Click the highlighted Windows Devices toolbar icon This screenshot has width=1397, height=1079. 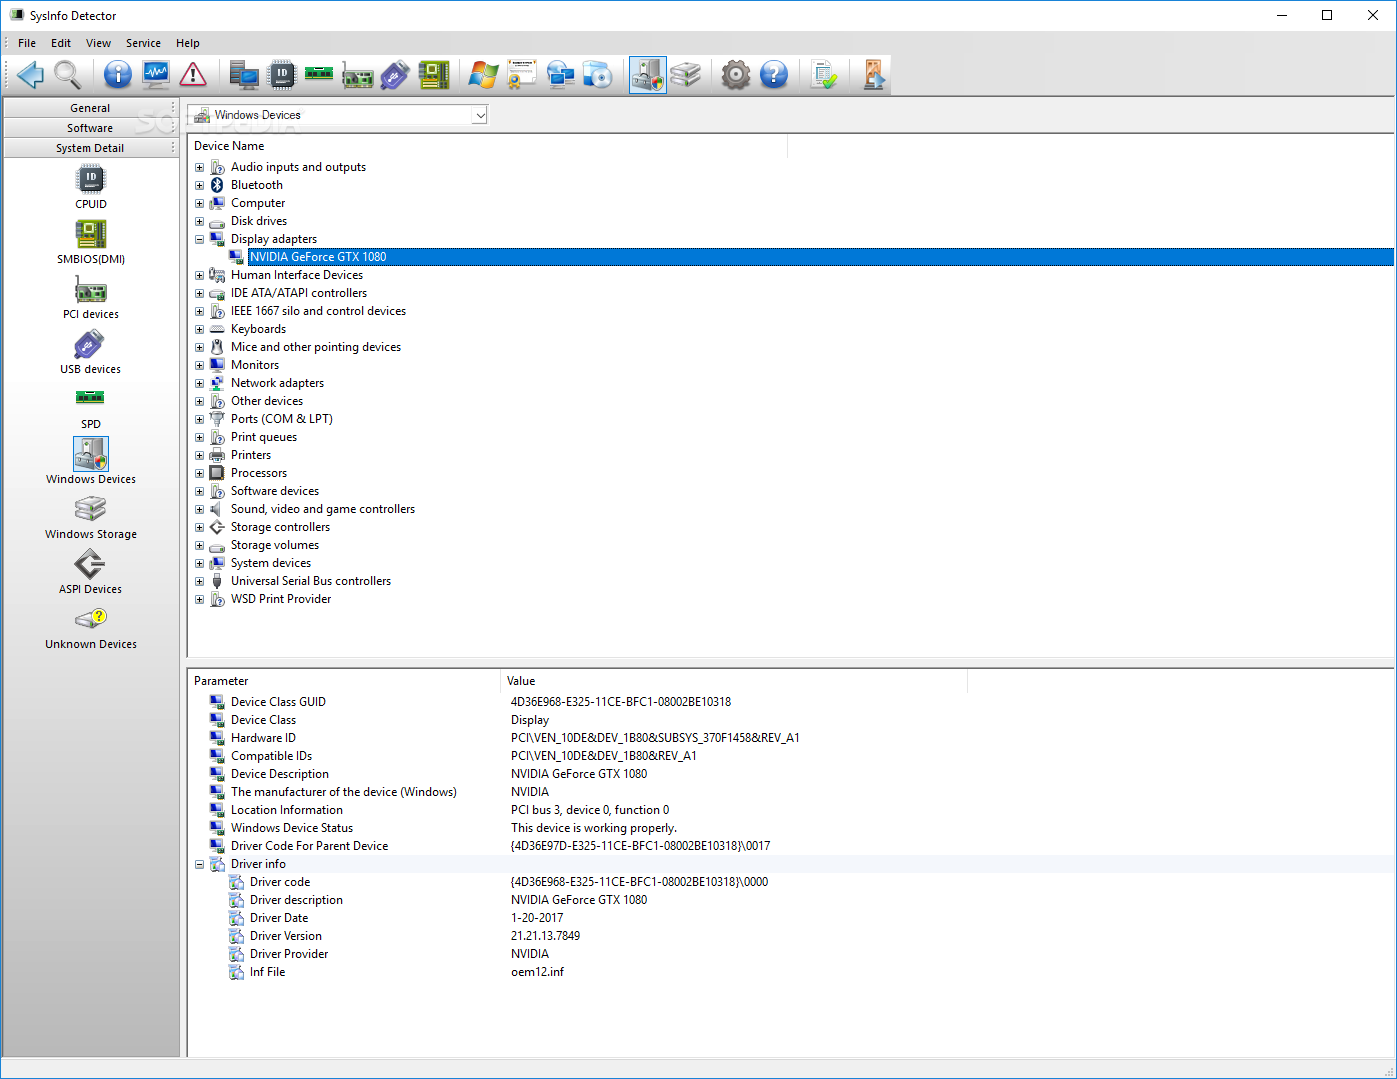point(648,74)
